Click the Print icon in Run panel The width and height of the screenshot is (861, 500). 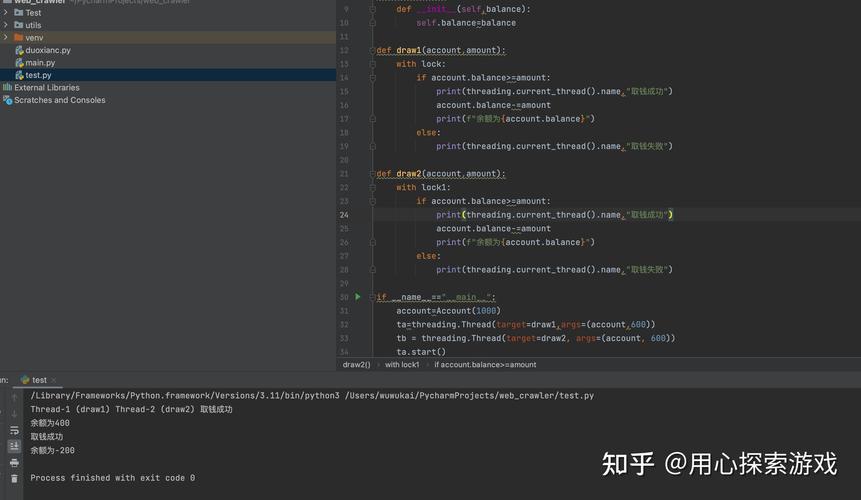coord(14,463)
